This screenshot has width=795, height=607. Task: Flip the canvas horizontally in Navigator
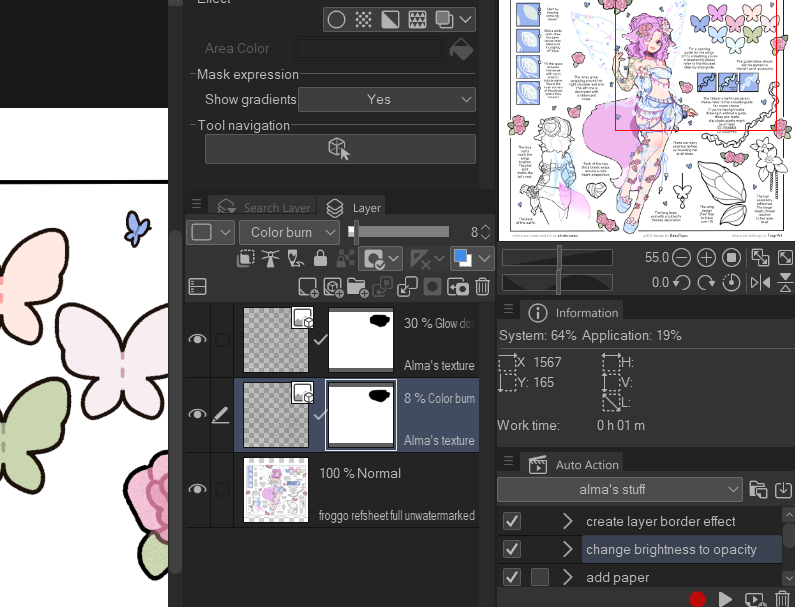(x=760, y=282)
